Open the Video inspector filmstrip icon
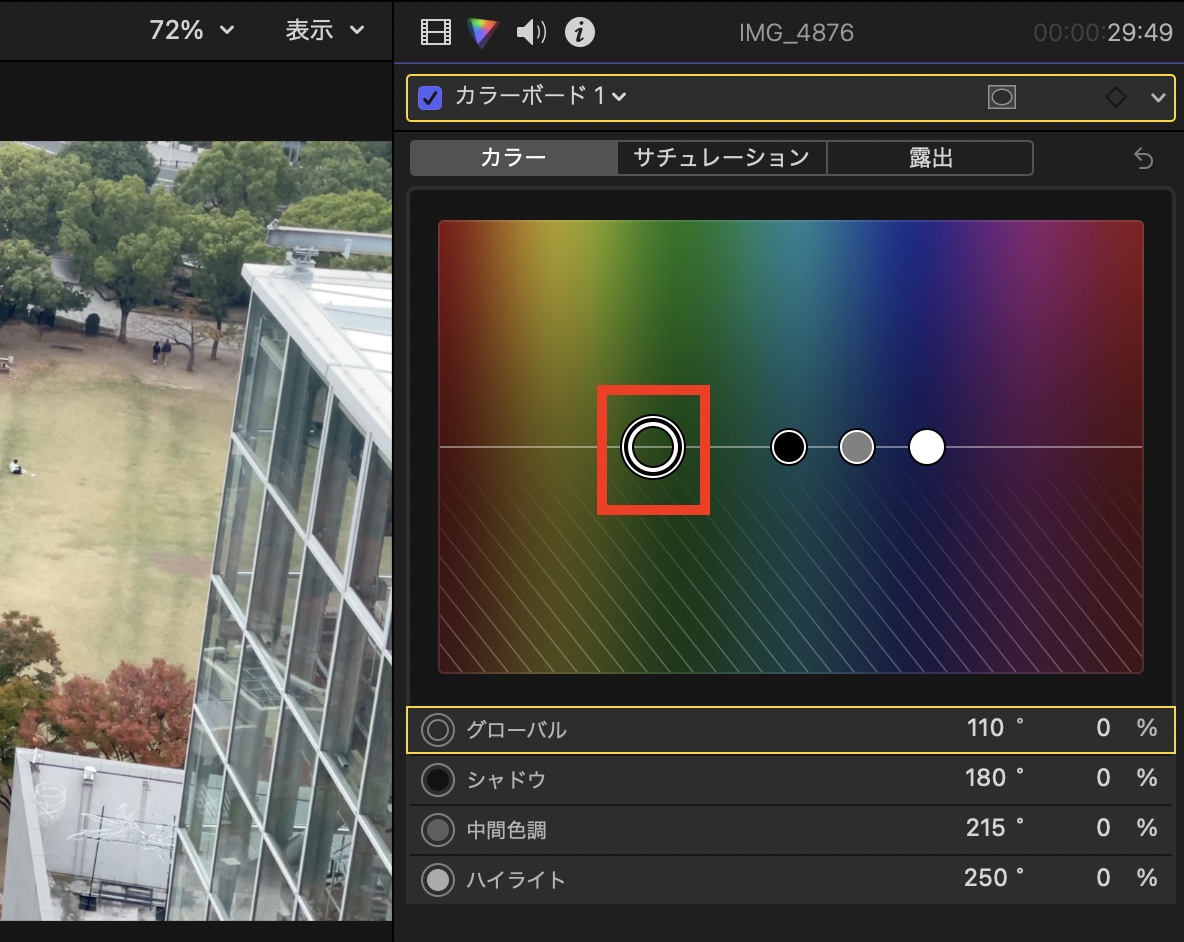Screen dimensions: 1184x942 click(436, 32)
